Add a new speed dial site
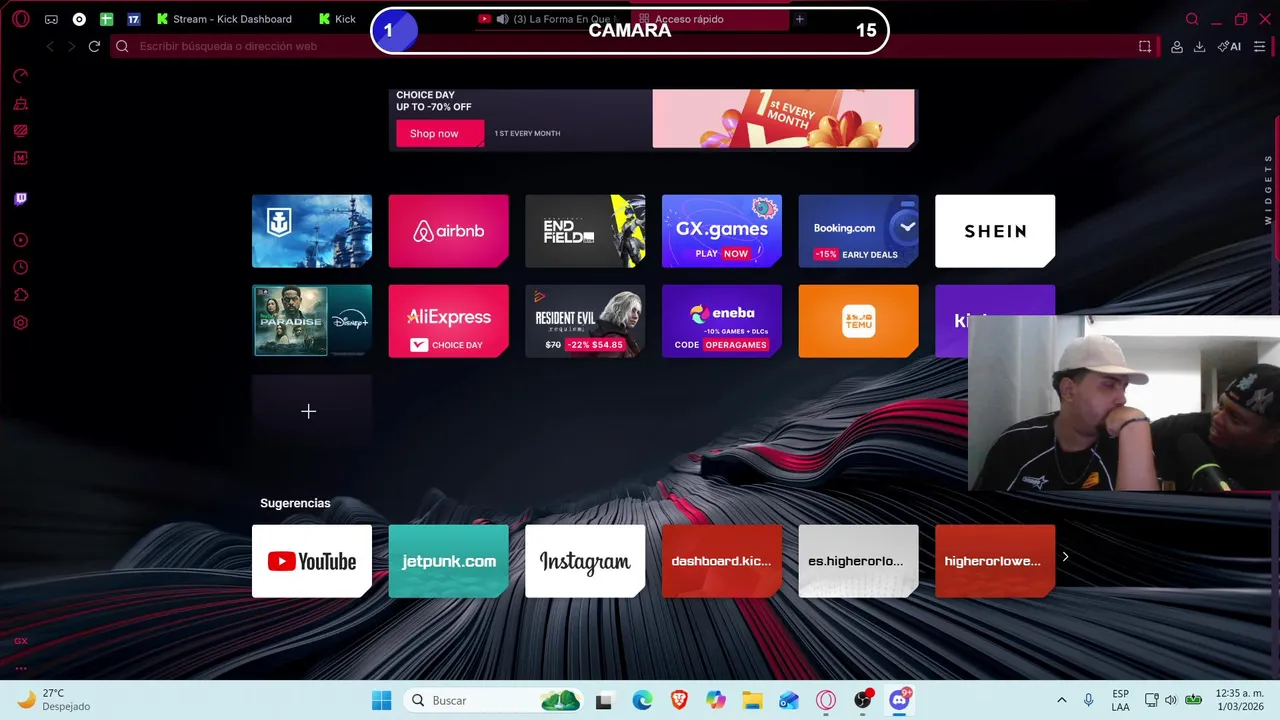 [x=312, y=411]
